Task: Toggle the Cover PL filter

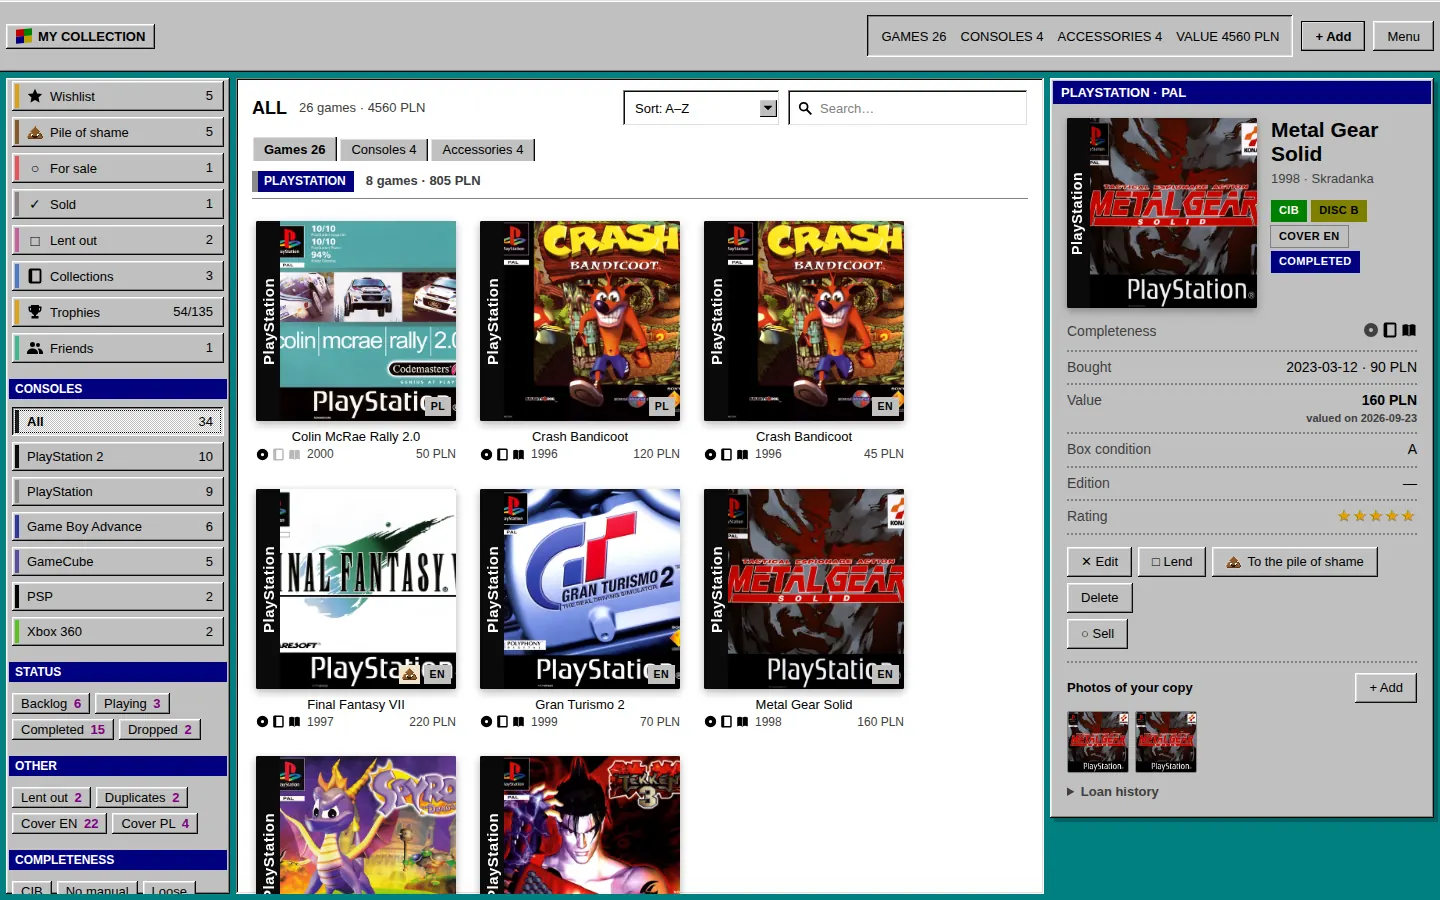Action: point(155,823)
